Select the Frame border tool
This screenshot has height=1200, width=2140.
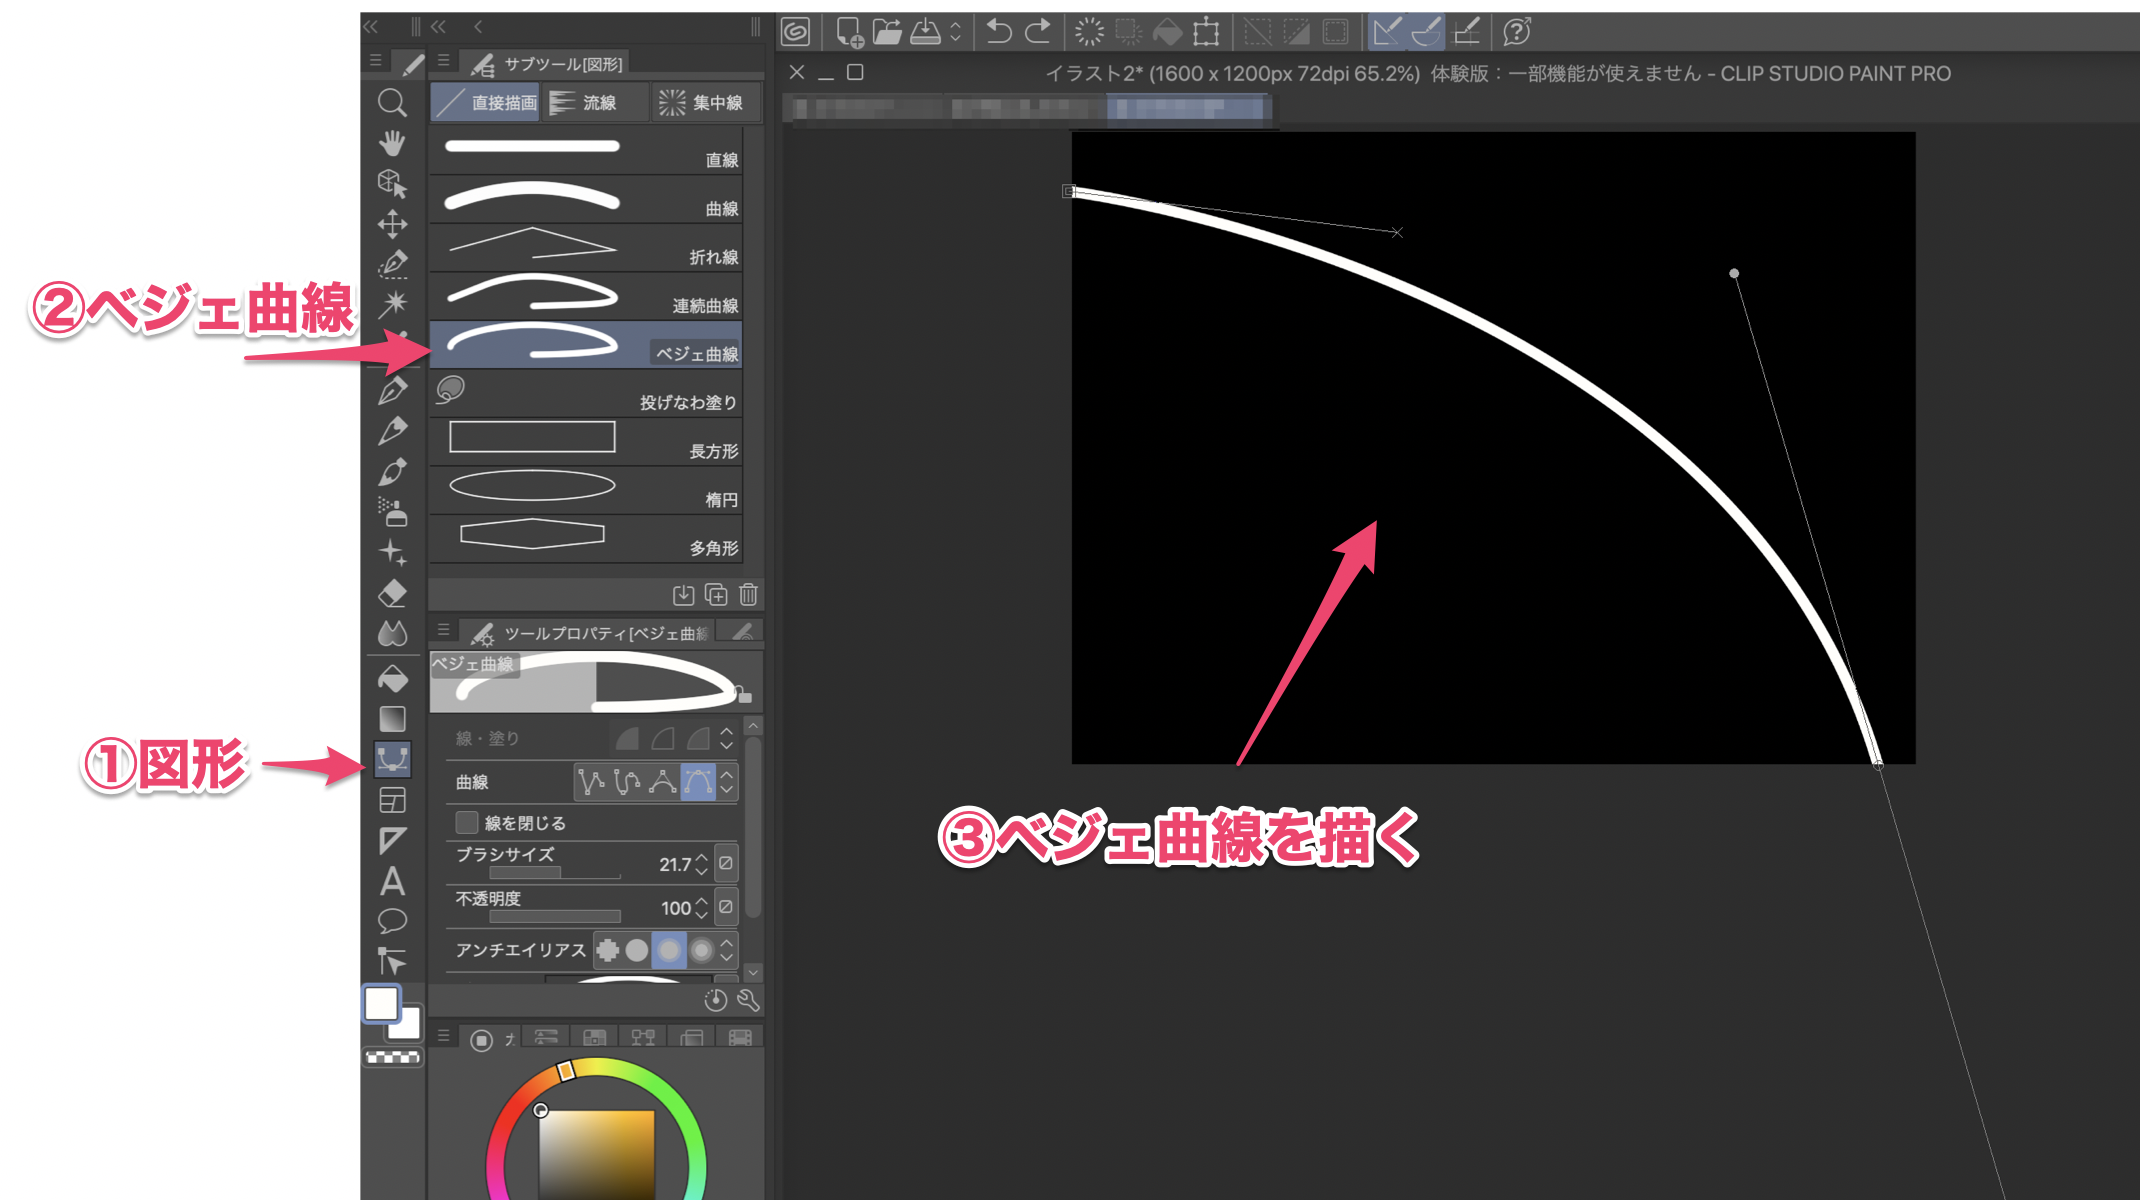click(x=392, y=800)
